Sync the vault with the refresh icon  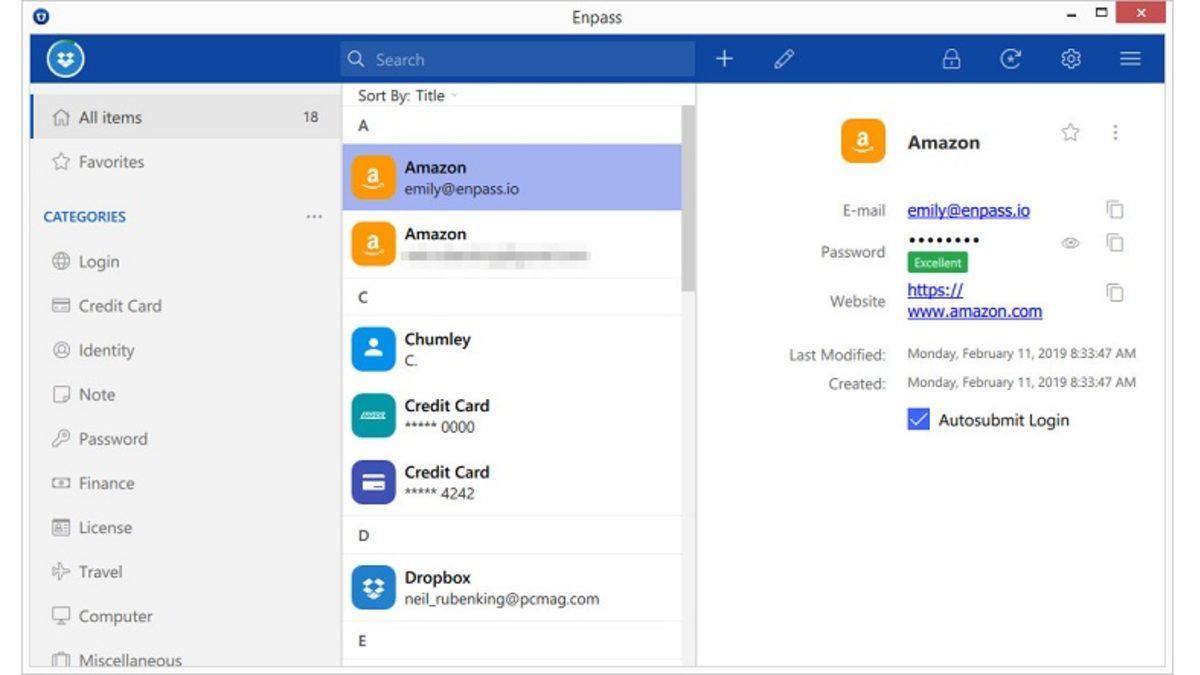1011,59
